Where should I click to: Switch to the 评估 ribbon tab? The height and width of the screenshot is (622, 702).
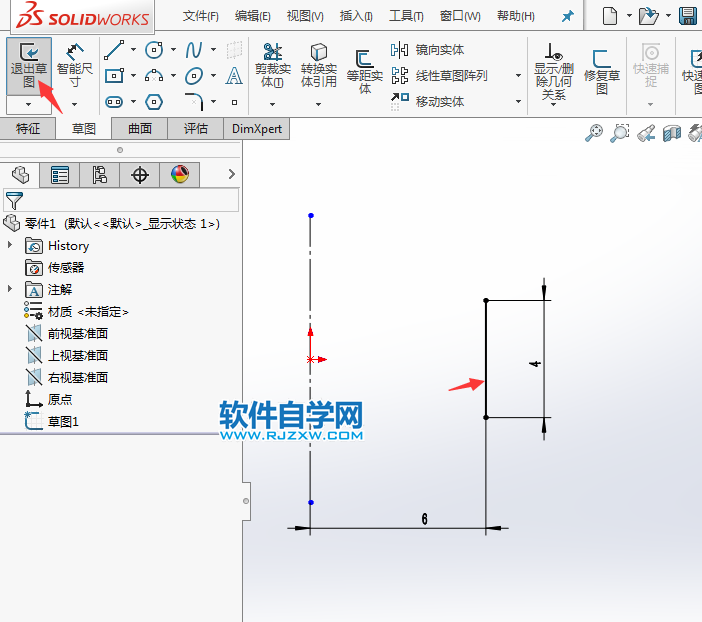click(196, 129)
